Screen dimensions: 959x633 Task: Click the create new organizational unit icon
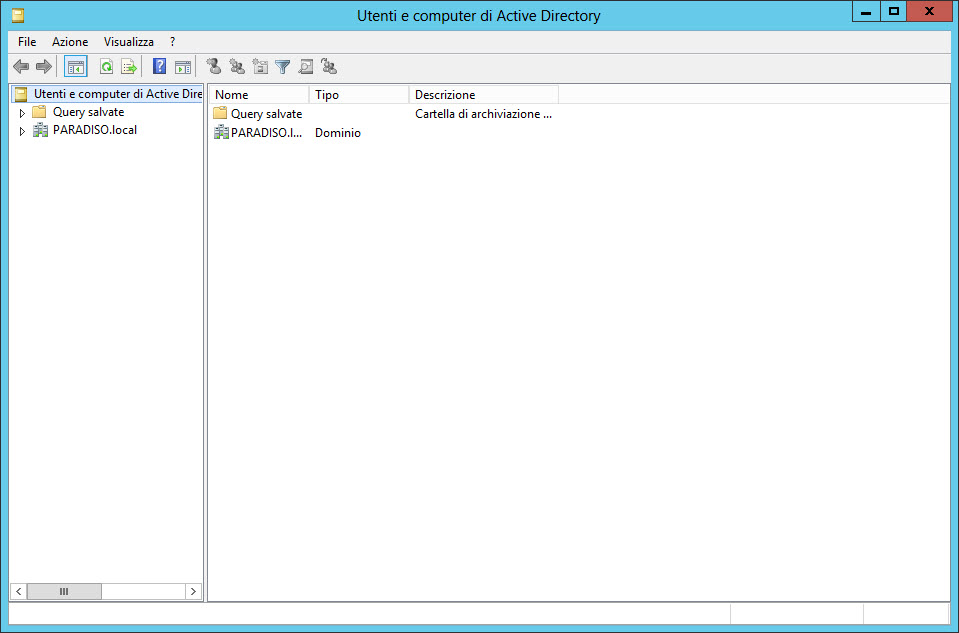(260, 66)
